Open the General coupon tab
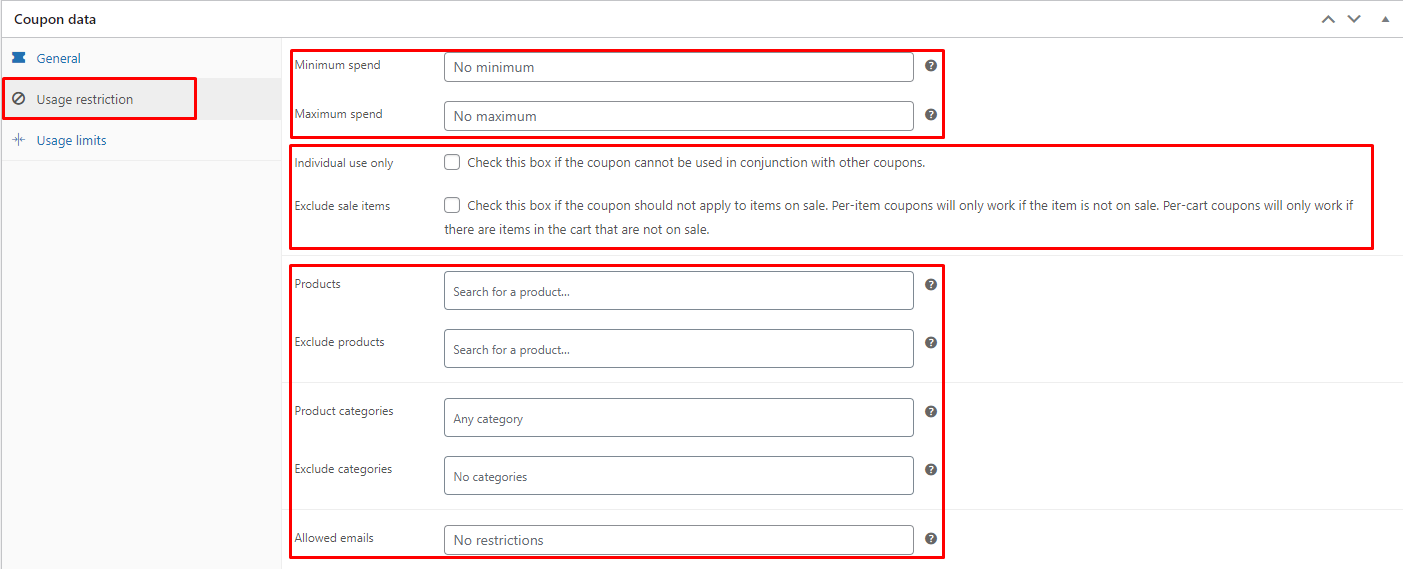The width and height of the screenshot is (1403, 569). click(x=58, y=58)
